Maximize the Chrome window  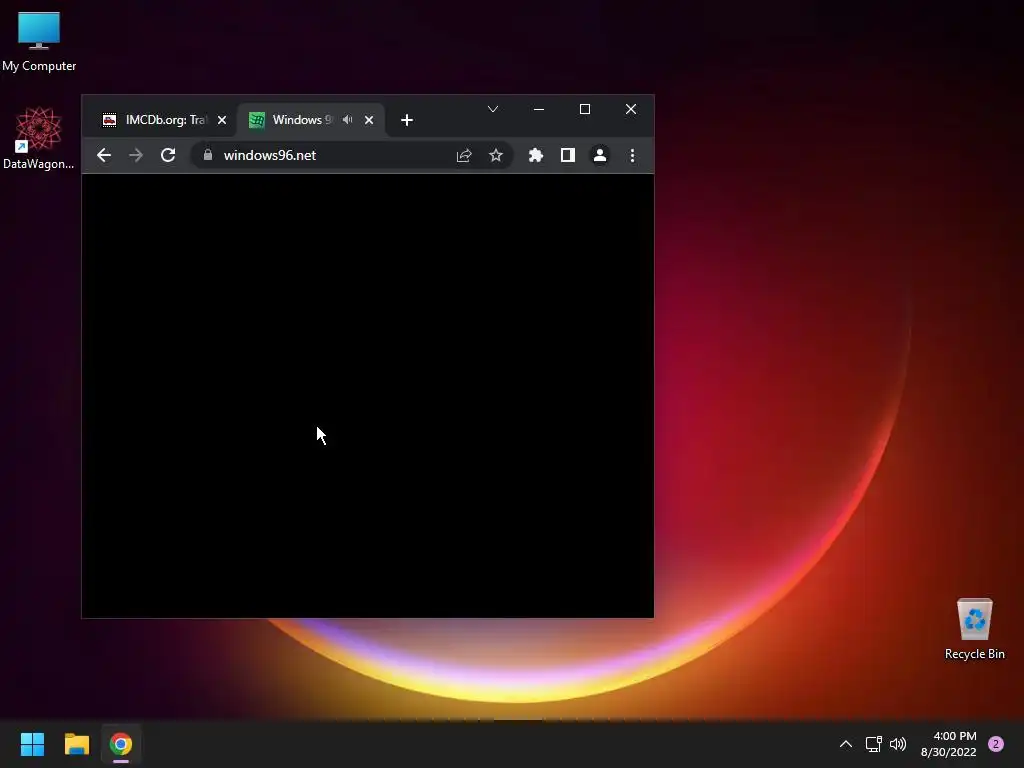pos(585,109)
